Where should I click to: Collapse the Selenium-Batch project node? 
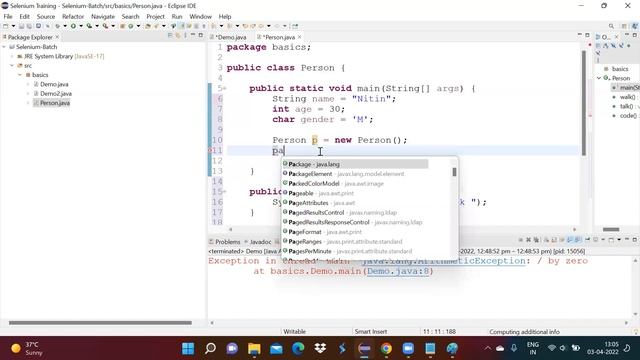click(x=4, y=47)
